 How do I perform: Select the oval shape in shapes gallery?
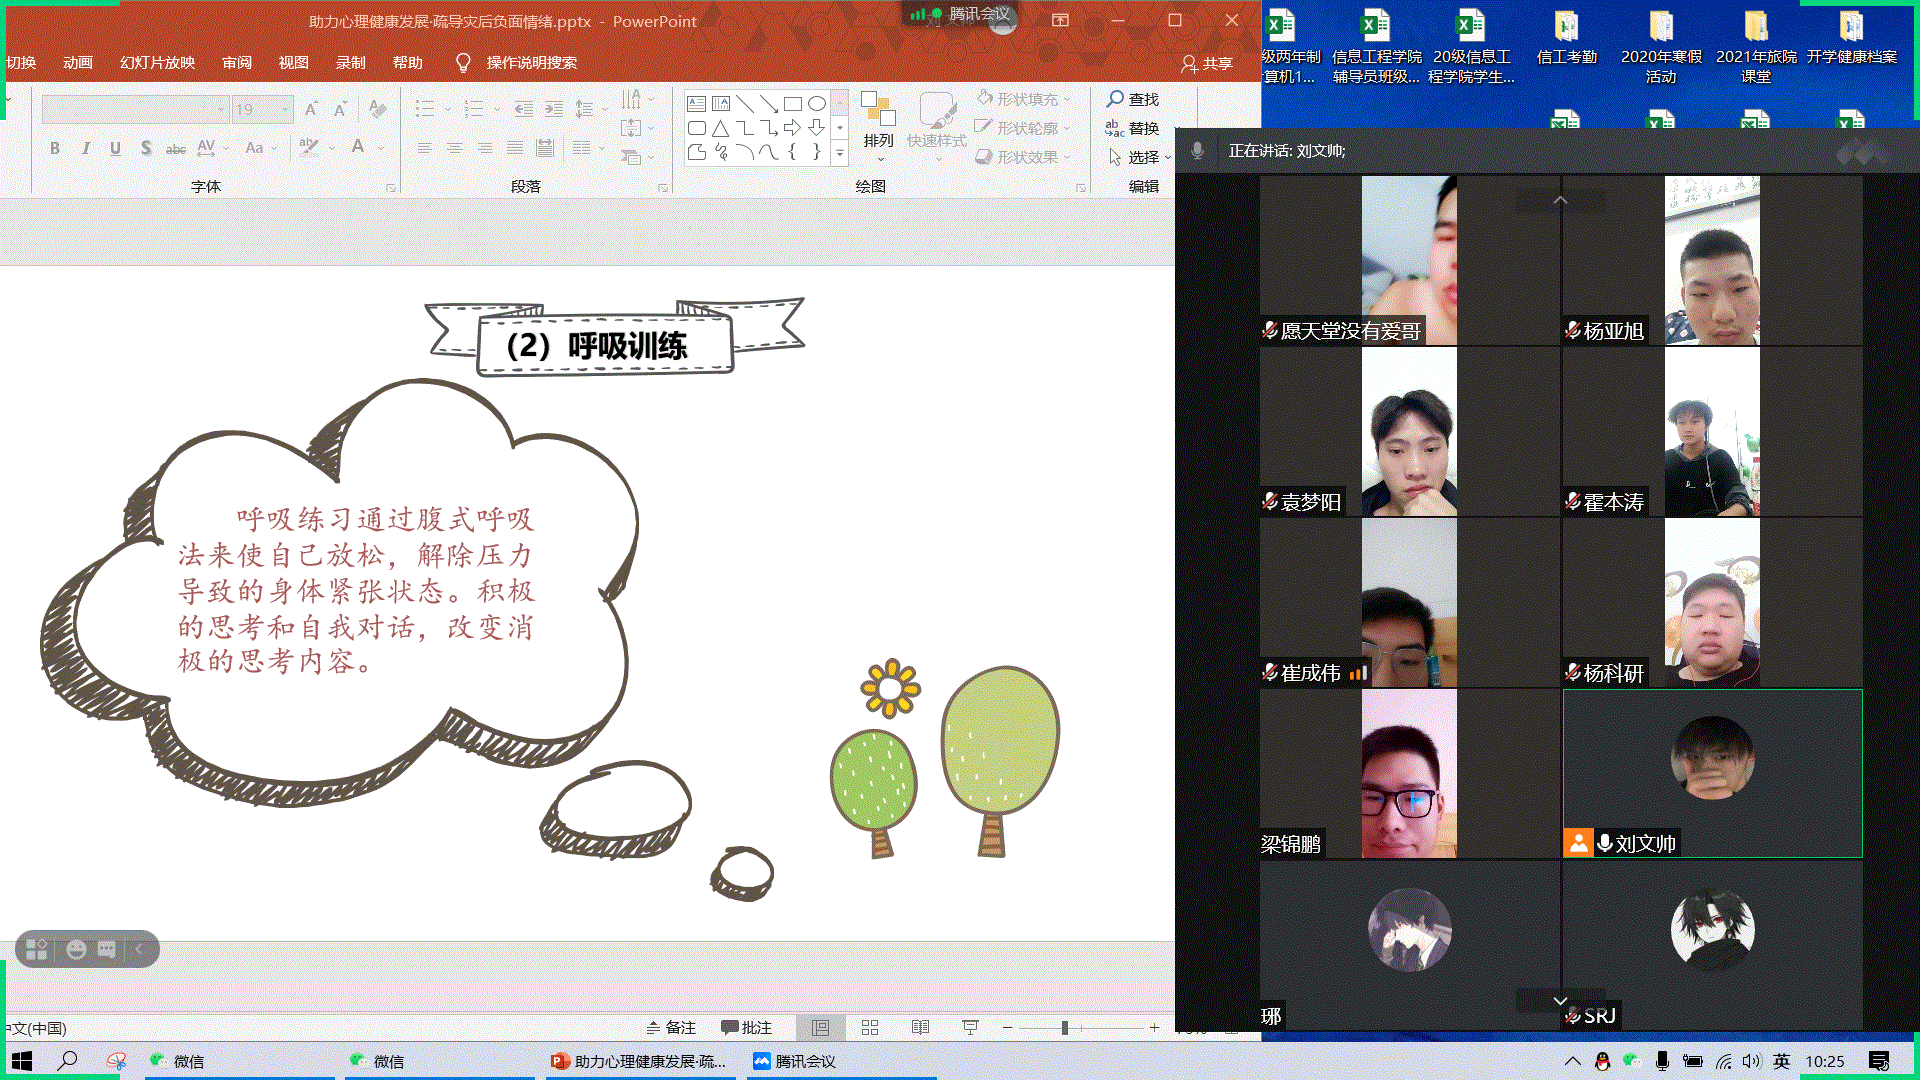pos(817,104)
